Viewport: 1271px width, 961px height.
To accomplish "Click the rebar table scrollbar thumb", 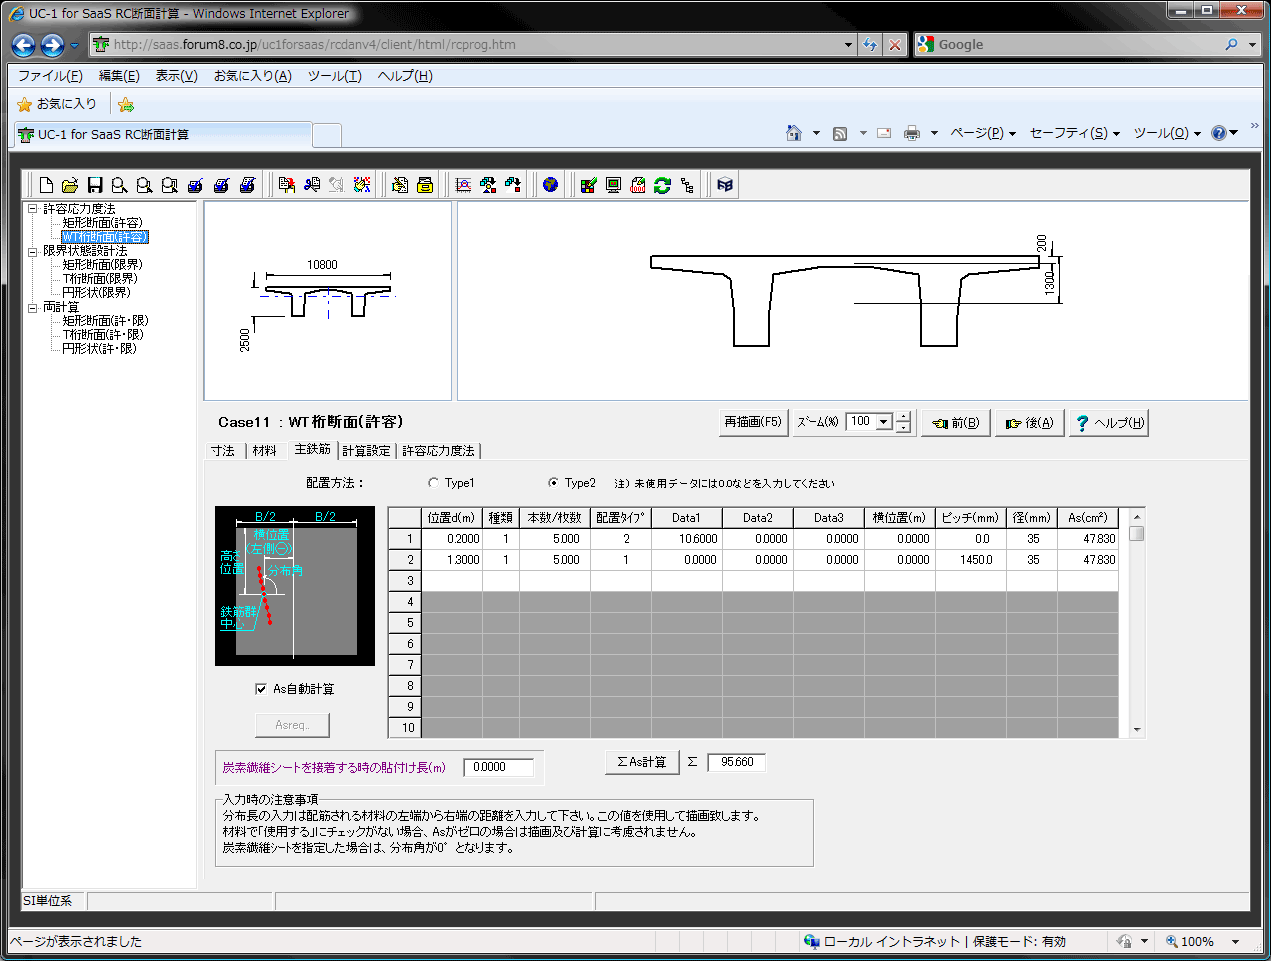I will point(1136,533).
